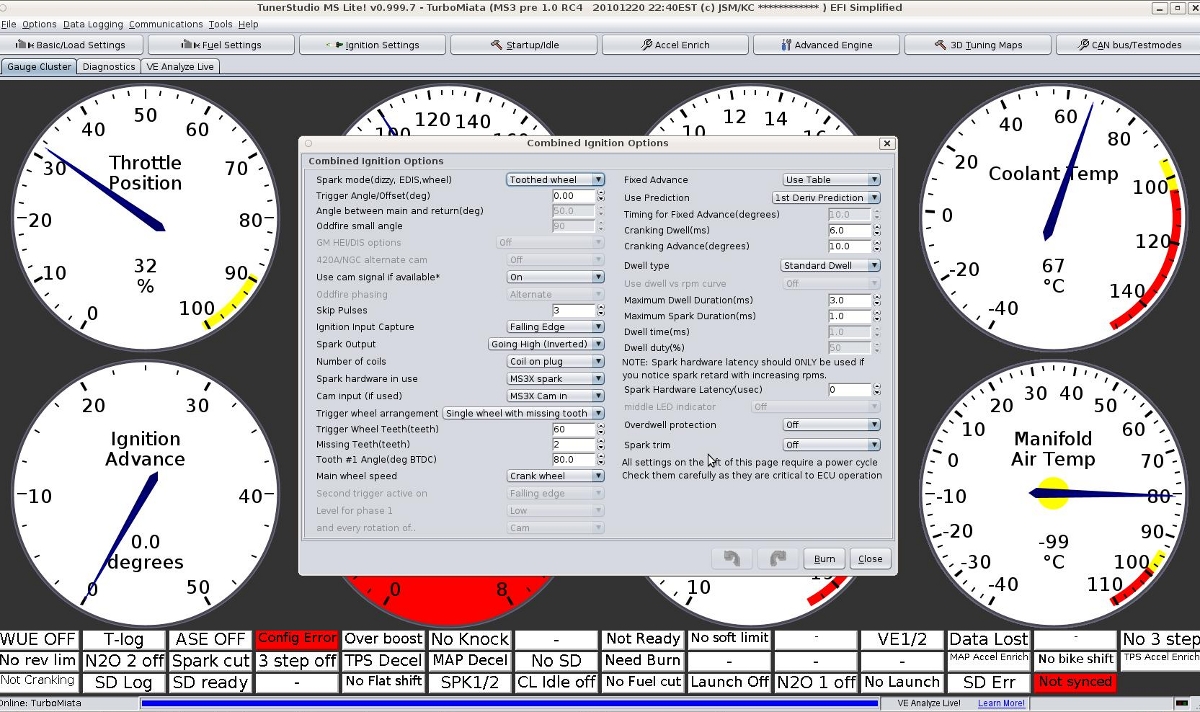Open the Dwell type dropdown
Viewport: 1200px width, 712px height.
(830, 266)
